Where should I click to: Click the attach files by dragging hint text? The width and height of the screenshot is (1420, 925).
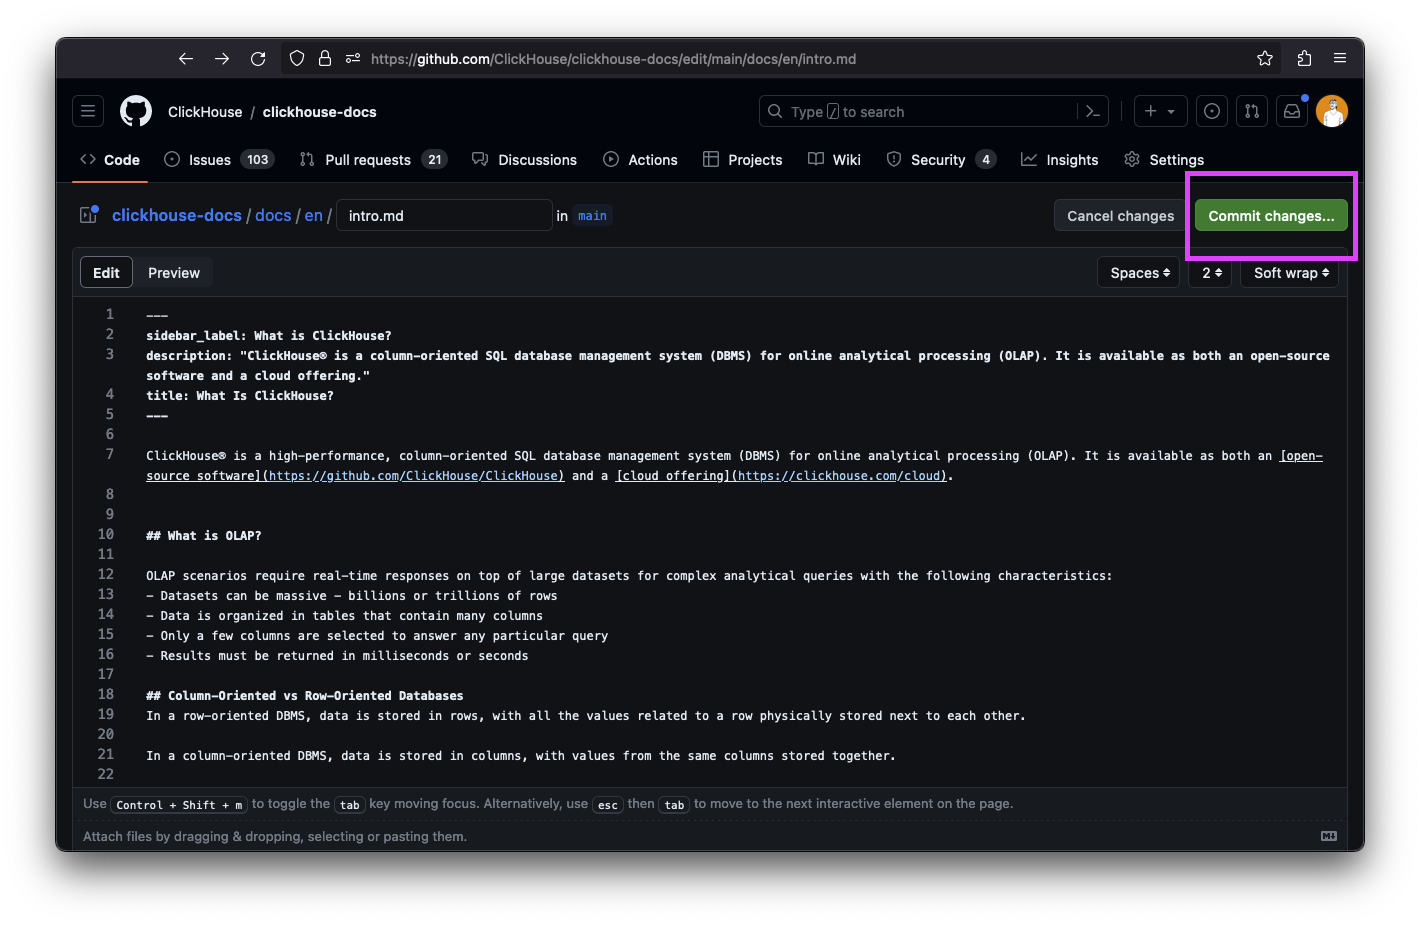[x=275, y=836]
